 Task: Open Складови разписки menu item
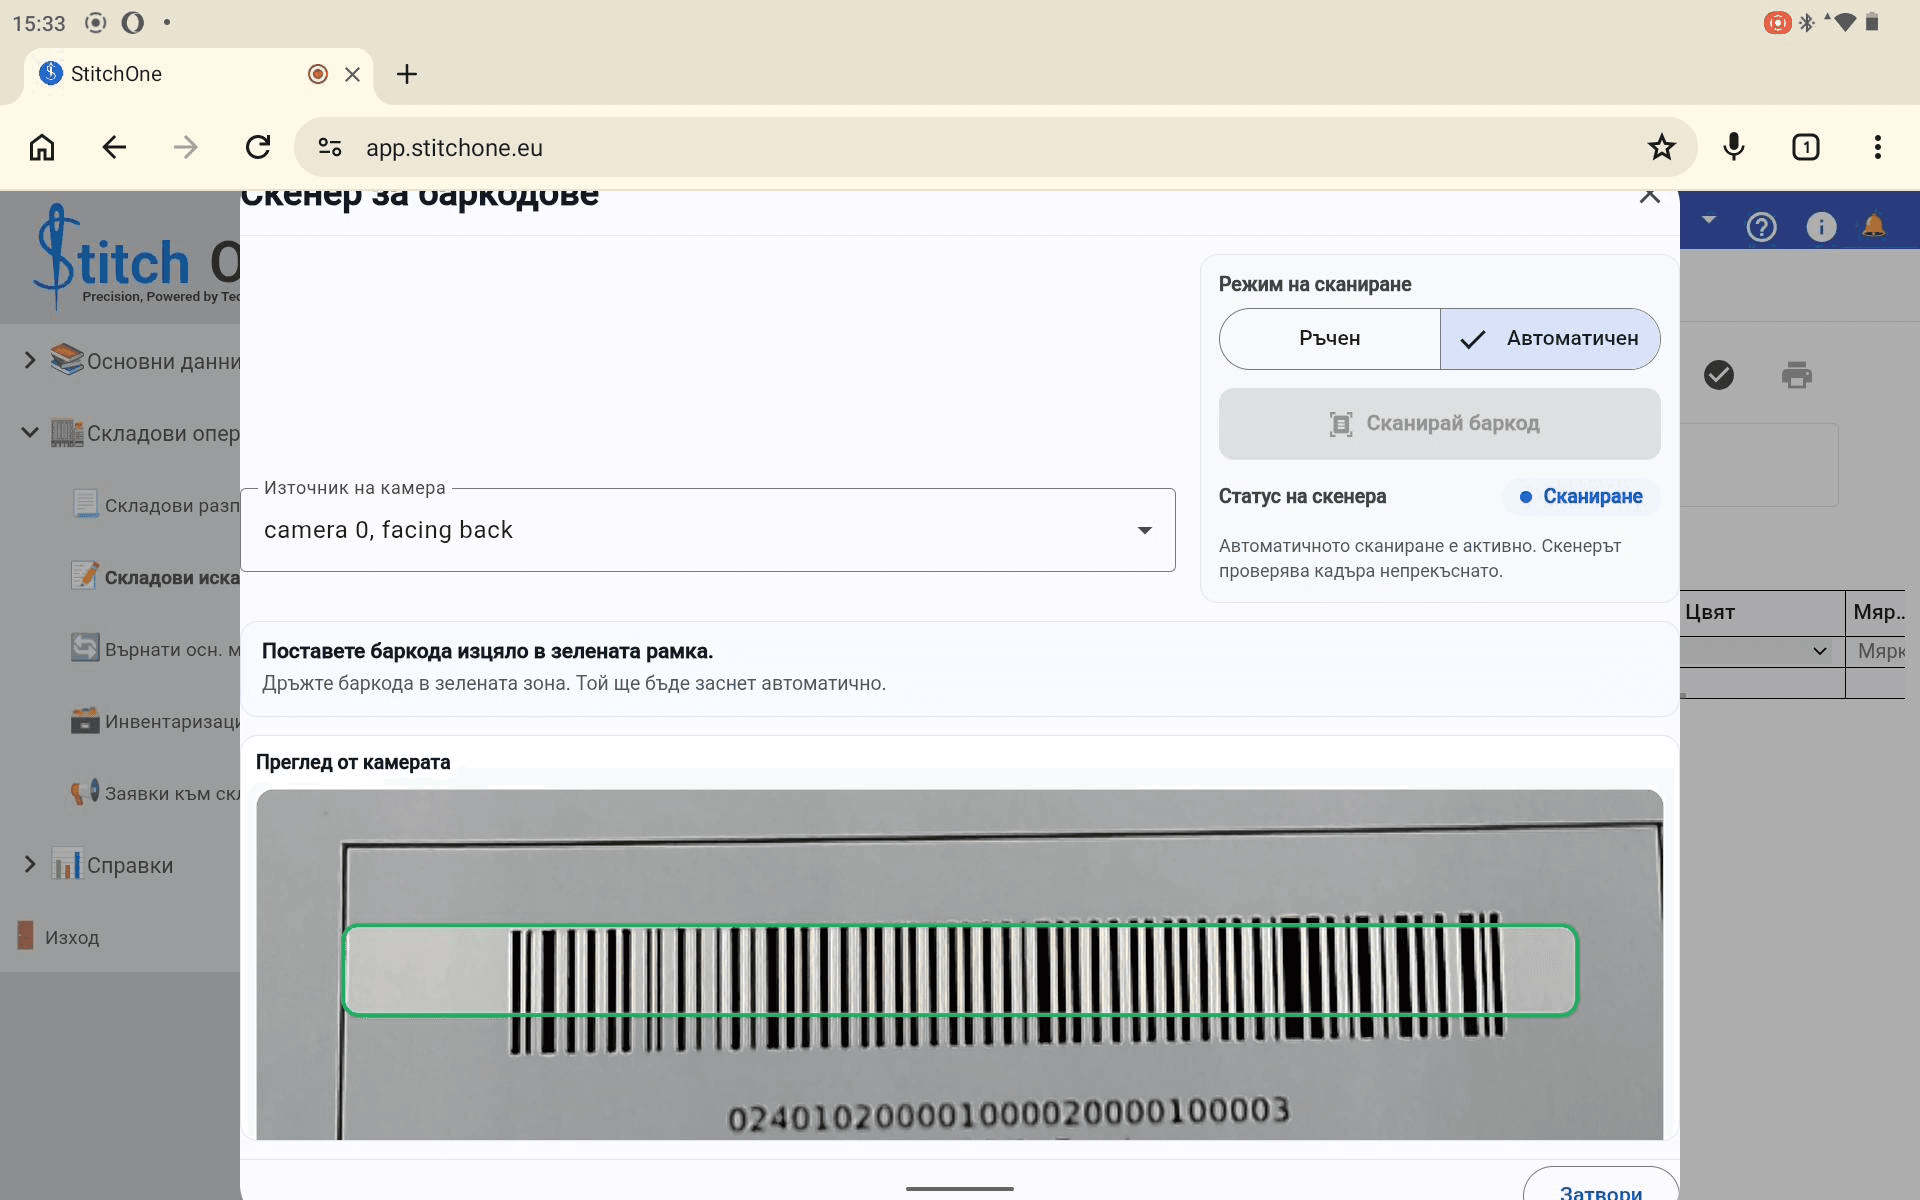pos(156,505)
